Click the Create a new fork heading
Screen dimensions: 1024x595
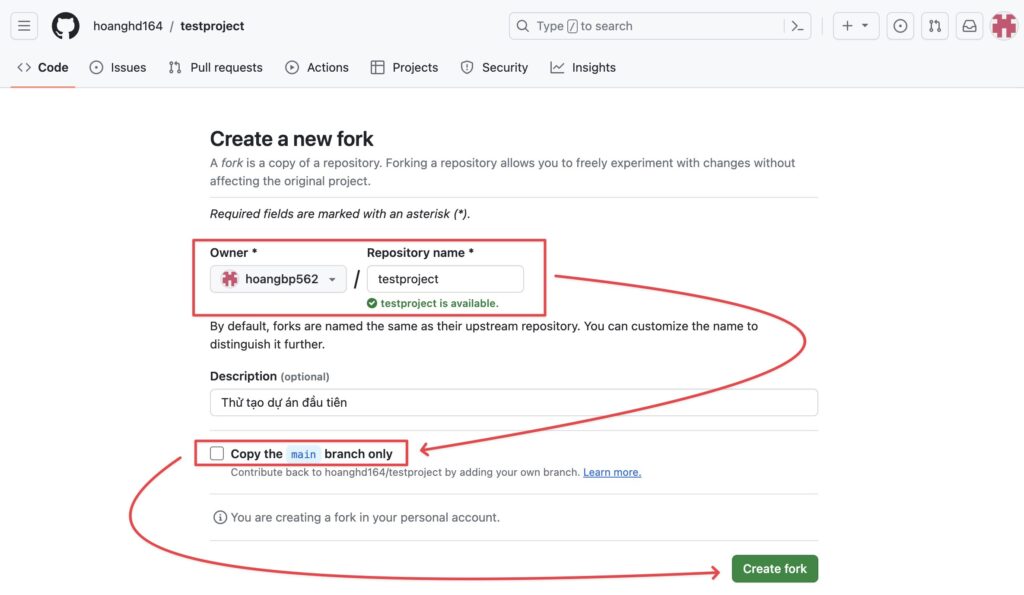[x=291, y=138]
